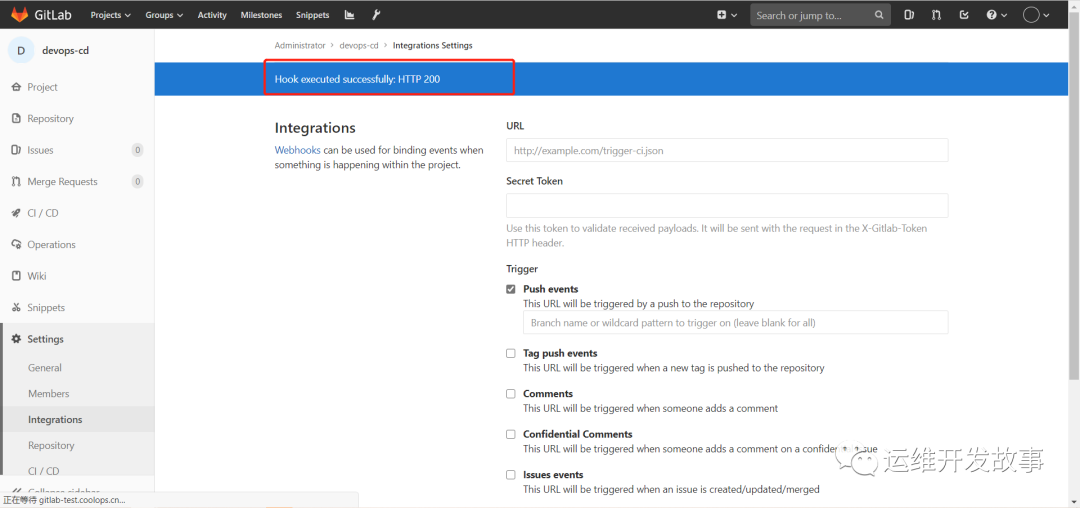Open the To-Do list icon in the top bar

click(964, 14)
